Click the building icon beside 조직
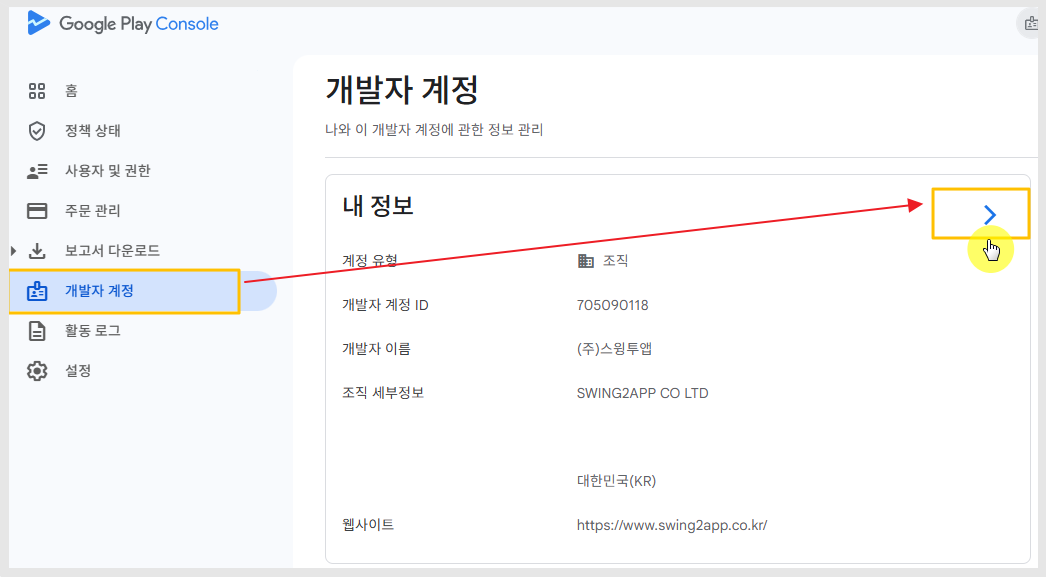Screen dimensions: 1046x577 586,261
